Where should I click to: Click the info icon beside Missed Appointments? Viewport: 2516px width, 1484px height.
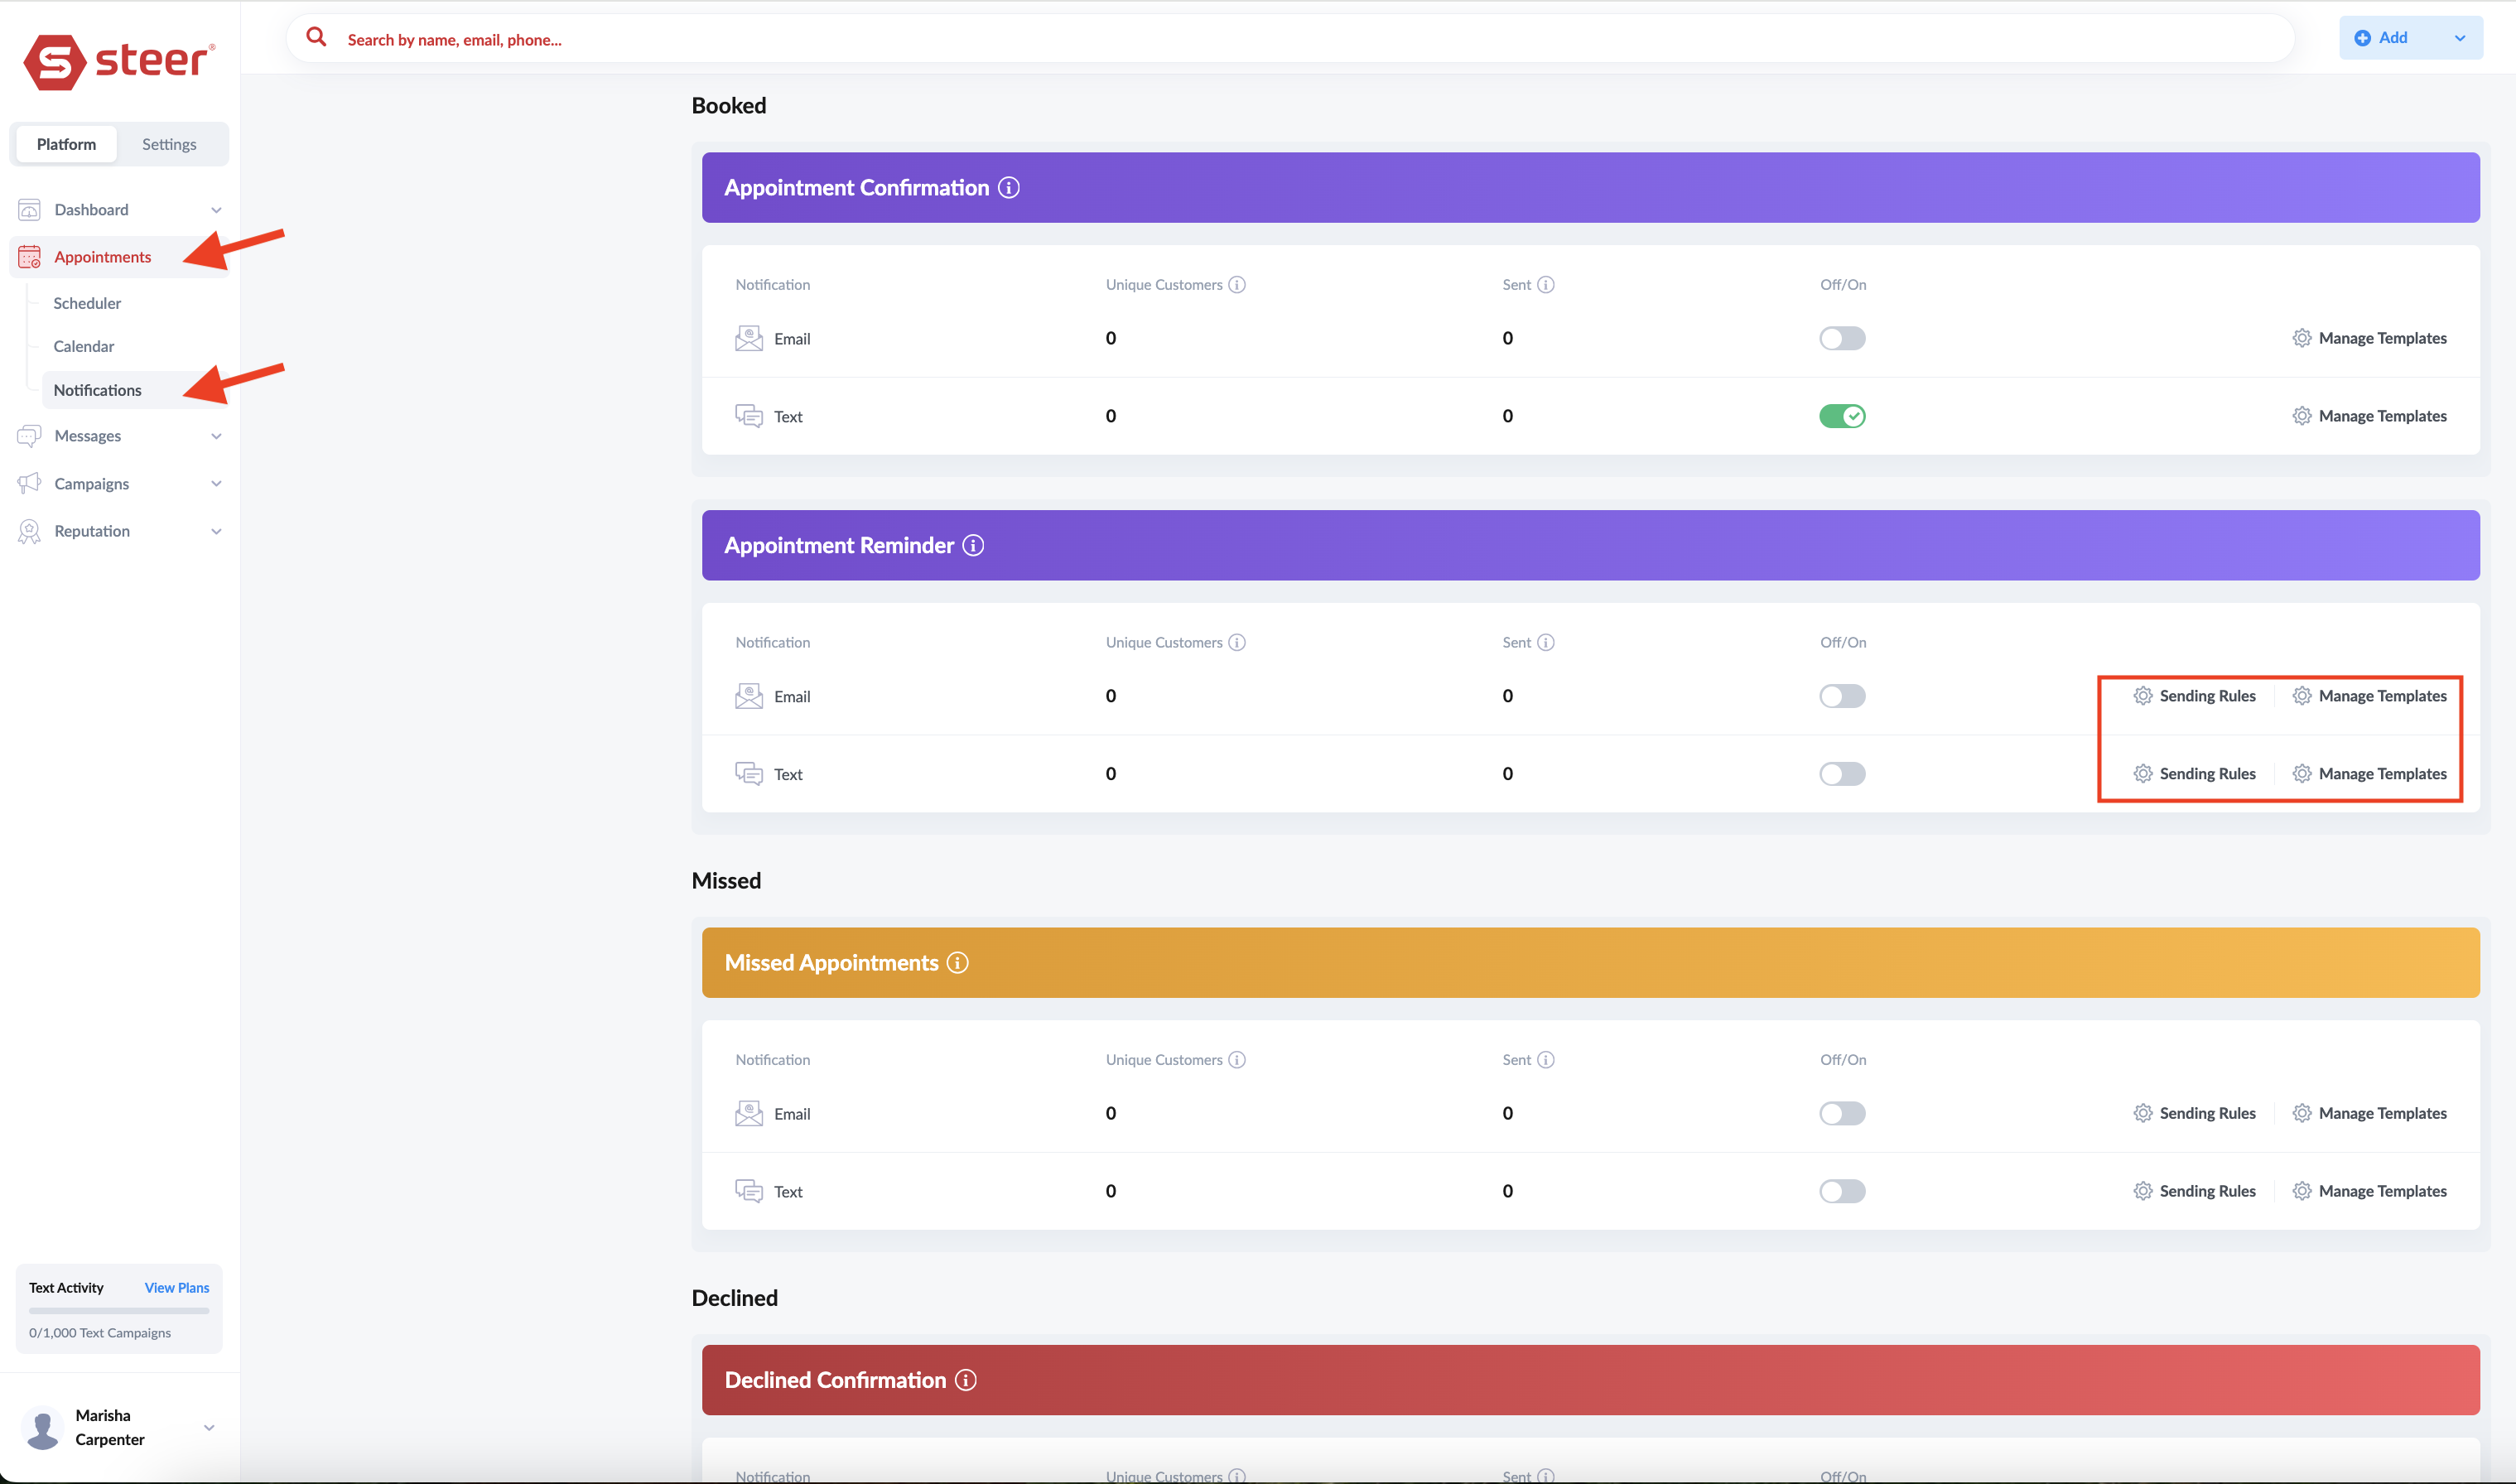[958, 962]
